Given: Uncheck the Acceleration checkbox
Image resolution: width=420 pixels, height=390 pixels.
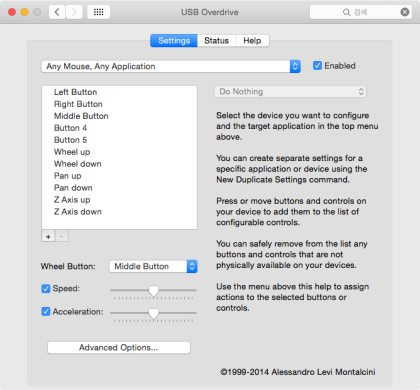Looking at the screenshot, I should point(46,312).
